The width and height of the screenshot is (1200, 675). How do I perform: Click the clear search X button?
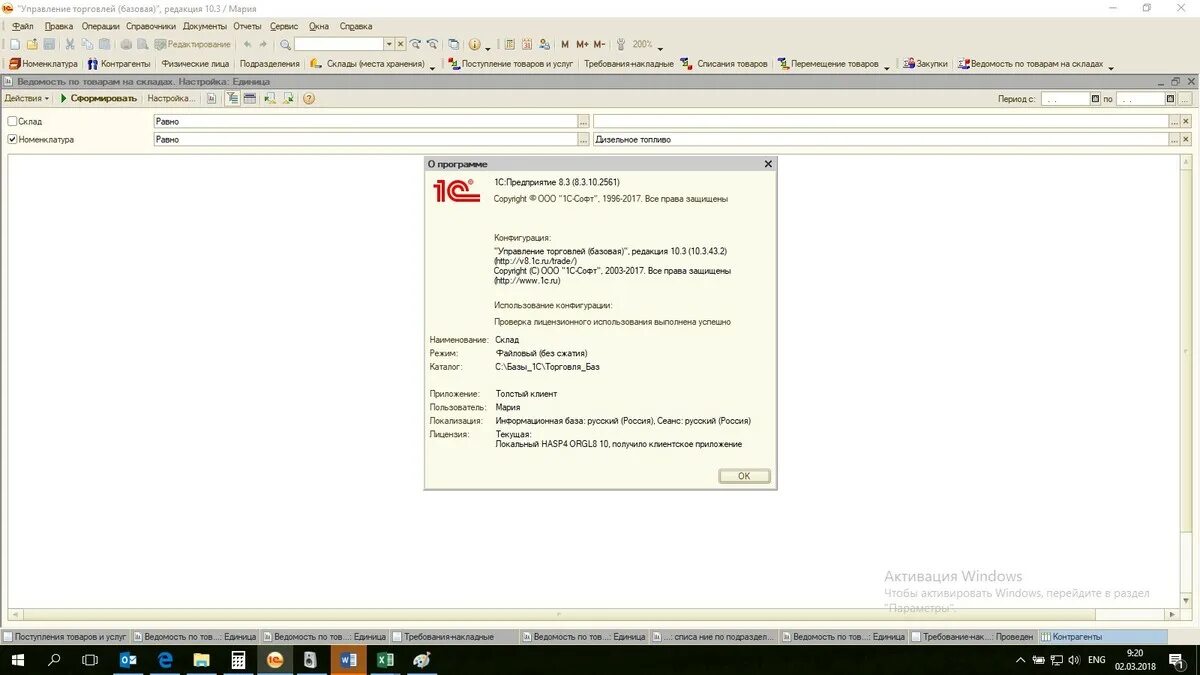point(400,44)
